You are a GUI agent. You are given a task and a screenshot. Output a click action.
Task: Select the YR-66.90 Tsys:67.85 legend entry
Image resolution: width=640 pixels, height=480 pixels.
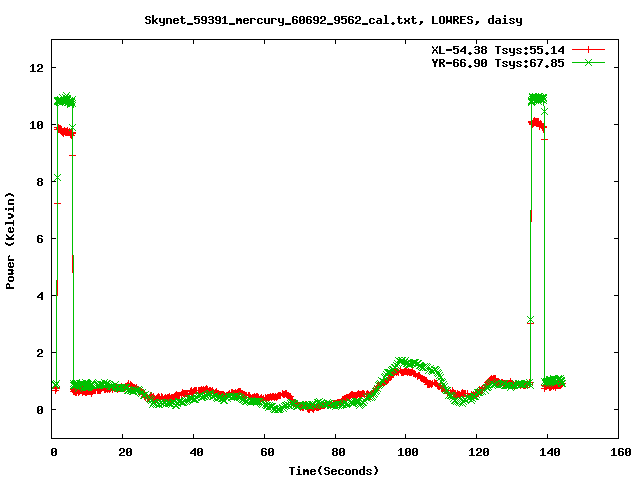(498, 63)
